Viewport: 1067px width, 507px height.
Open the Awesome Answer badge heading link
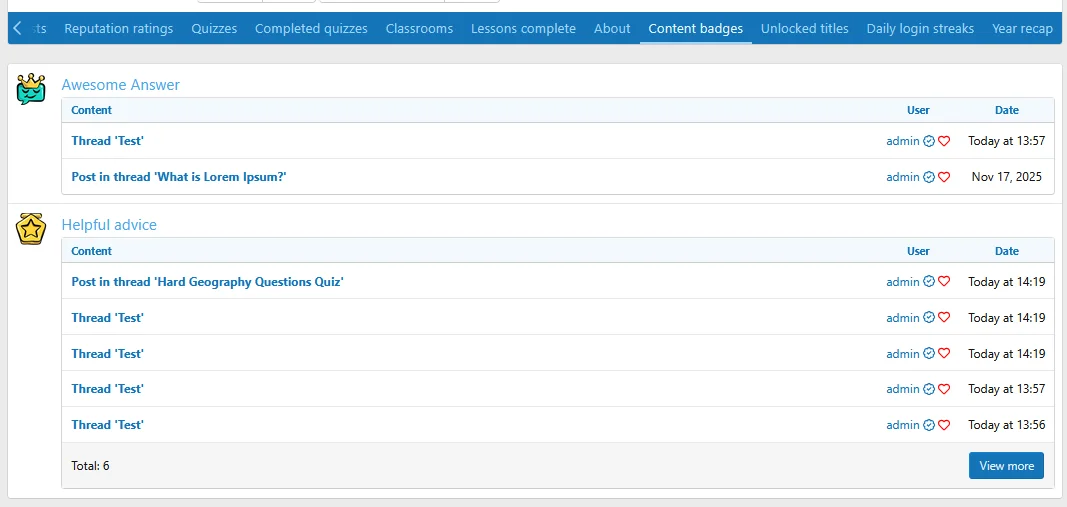pyautogui.click(x=120, y=85)
